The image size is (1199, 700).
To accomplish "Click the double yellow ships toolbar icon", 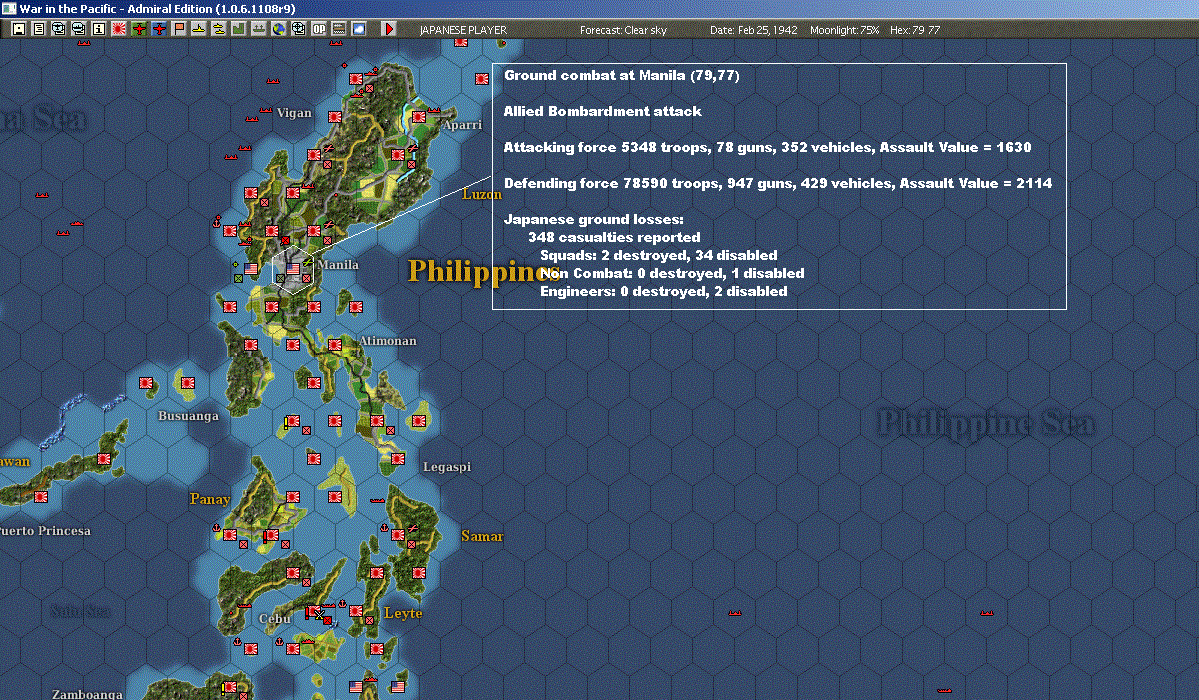I will [x=219, y=28].
